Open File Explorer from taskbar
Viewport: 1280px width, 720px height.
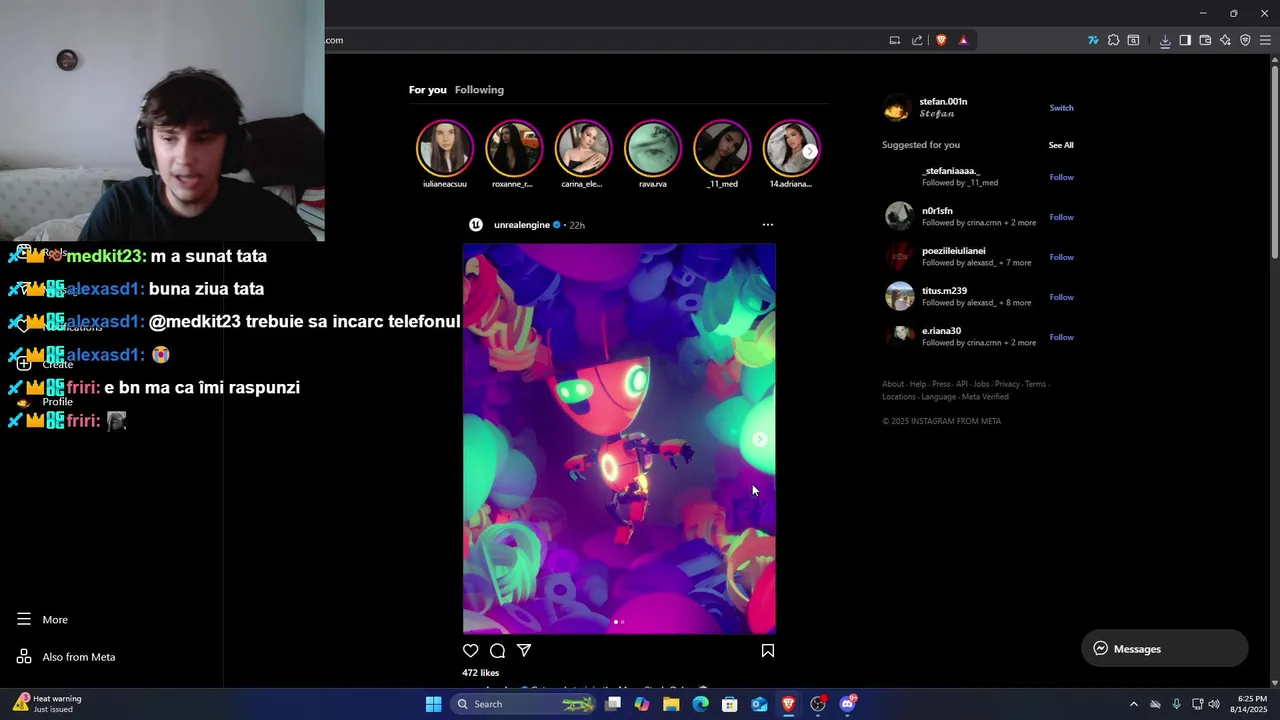pos(671,704)
